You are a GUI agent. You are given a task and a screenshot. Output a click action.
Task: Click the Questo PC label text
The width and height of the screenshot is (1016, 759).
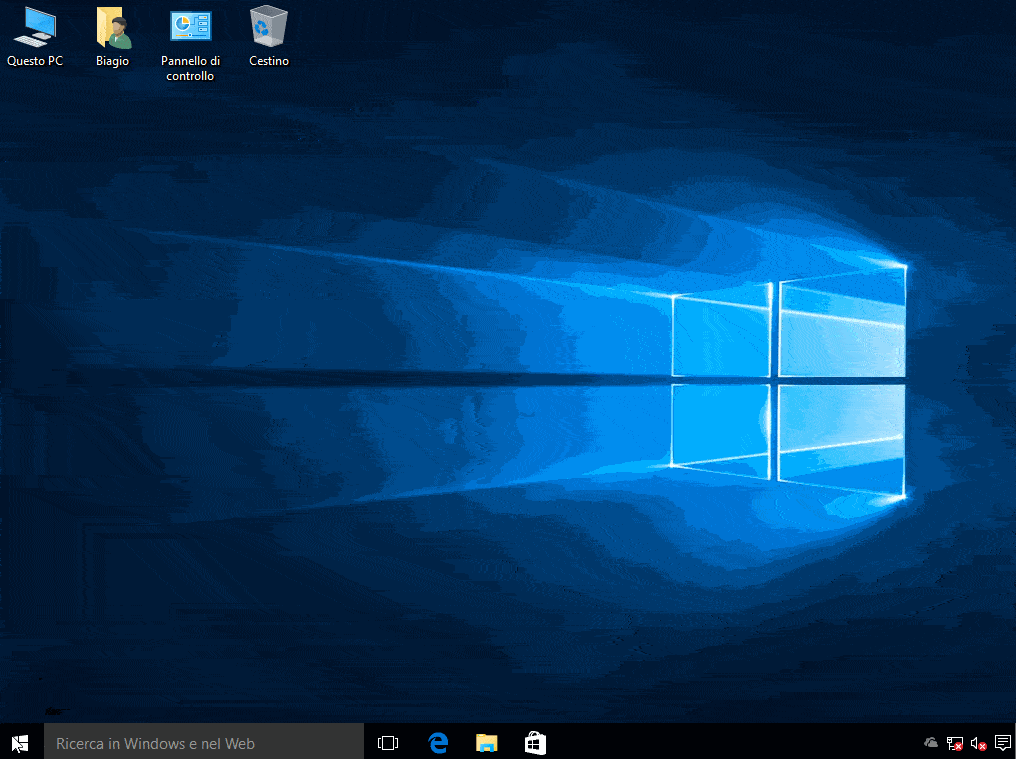[x=35, y=61]
